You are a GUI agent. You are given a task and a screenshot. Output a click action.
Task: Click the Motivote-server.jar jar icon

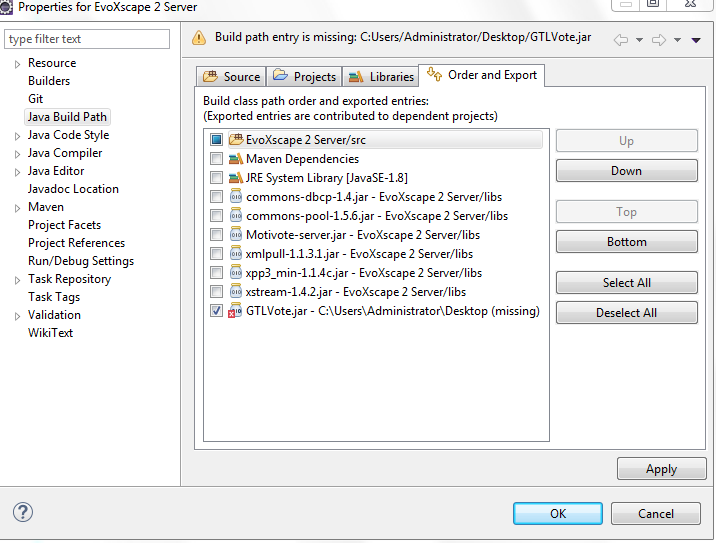(236, 234)
